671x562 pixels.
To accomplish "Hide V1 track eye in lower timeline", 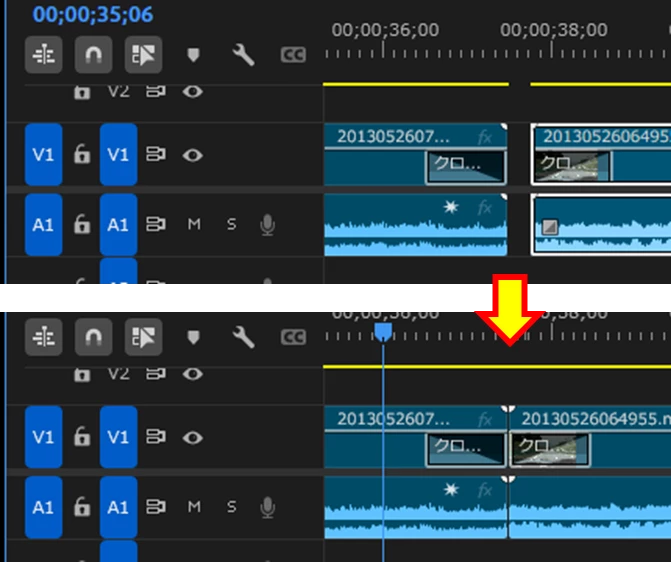I will pyautogui.click(x=193, y=437).
